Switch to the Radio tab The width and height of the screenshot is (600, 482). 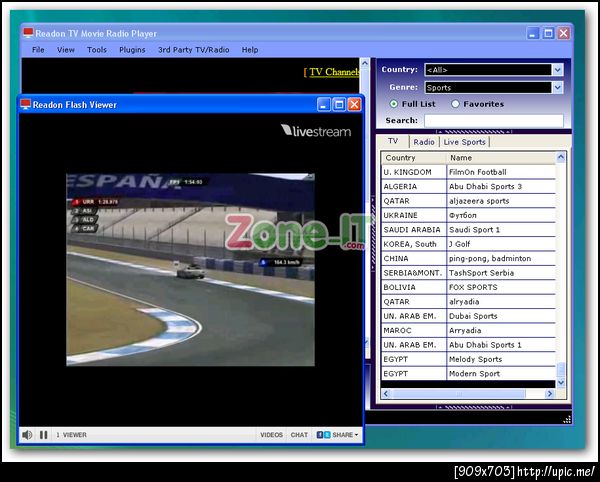point(424,142)
